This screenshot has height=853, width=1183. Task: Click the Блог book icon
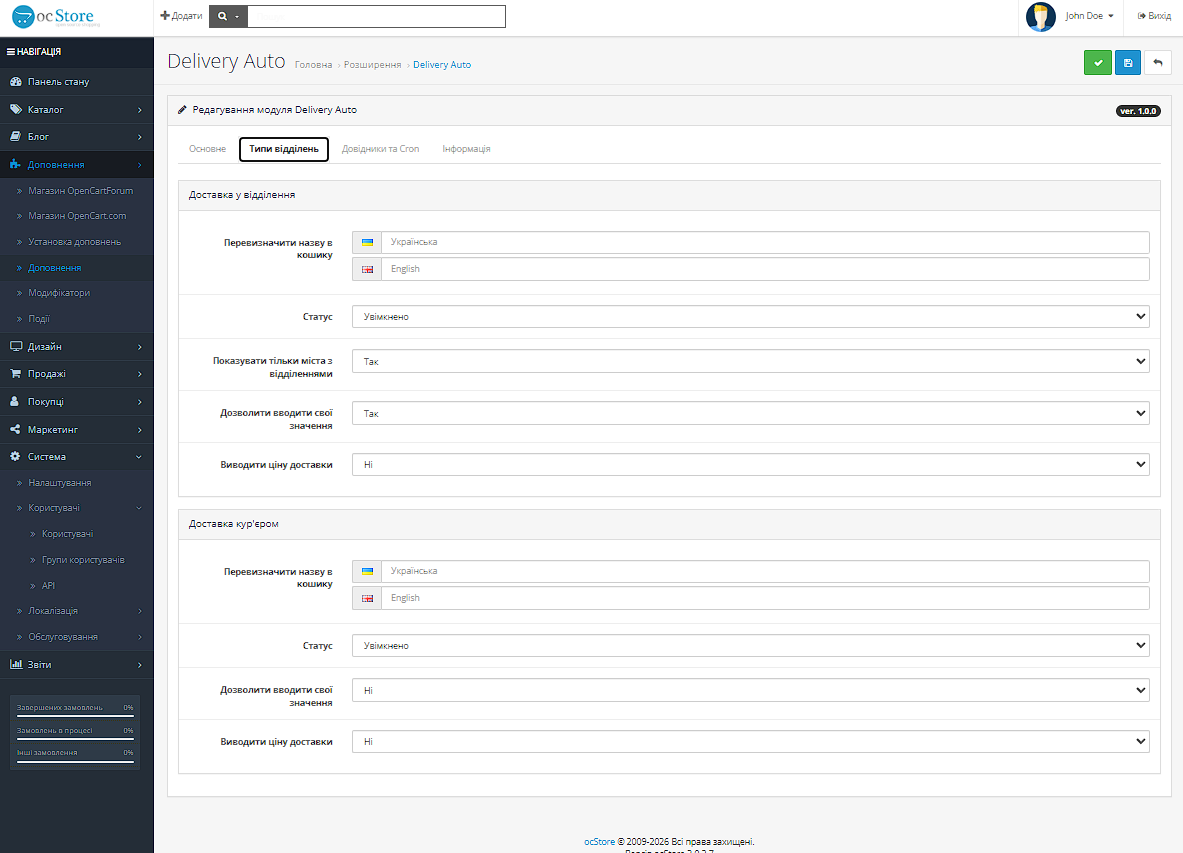pos(15,137)
